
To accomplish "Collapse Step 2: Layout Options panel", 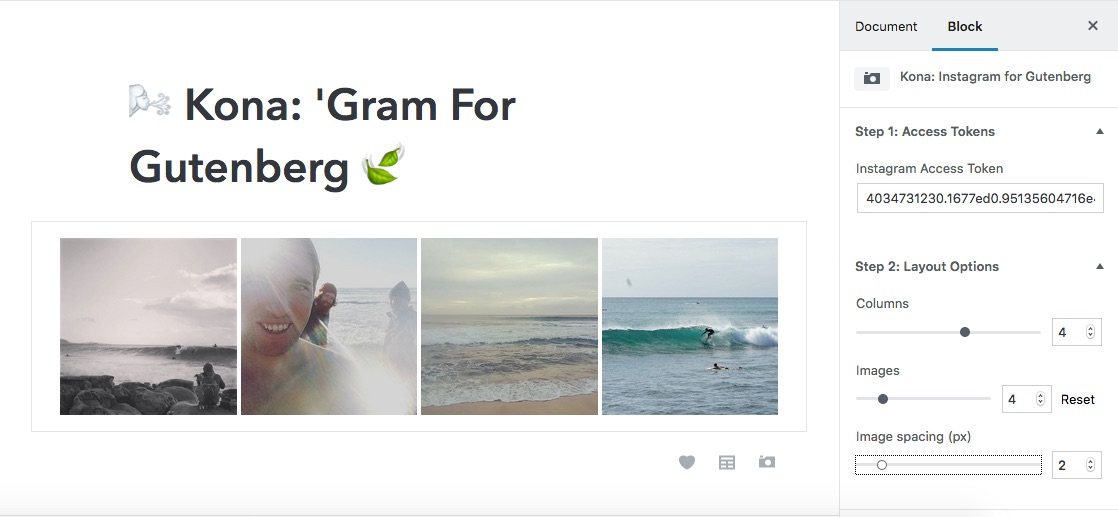I will tap(1100, 266).
